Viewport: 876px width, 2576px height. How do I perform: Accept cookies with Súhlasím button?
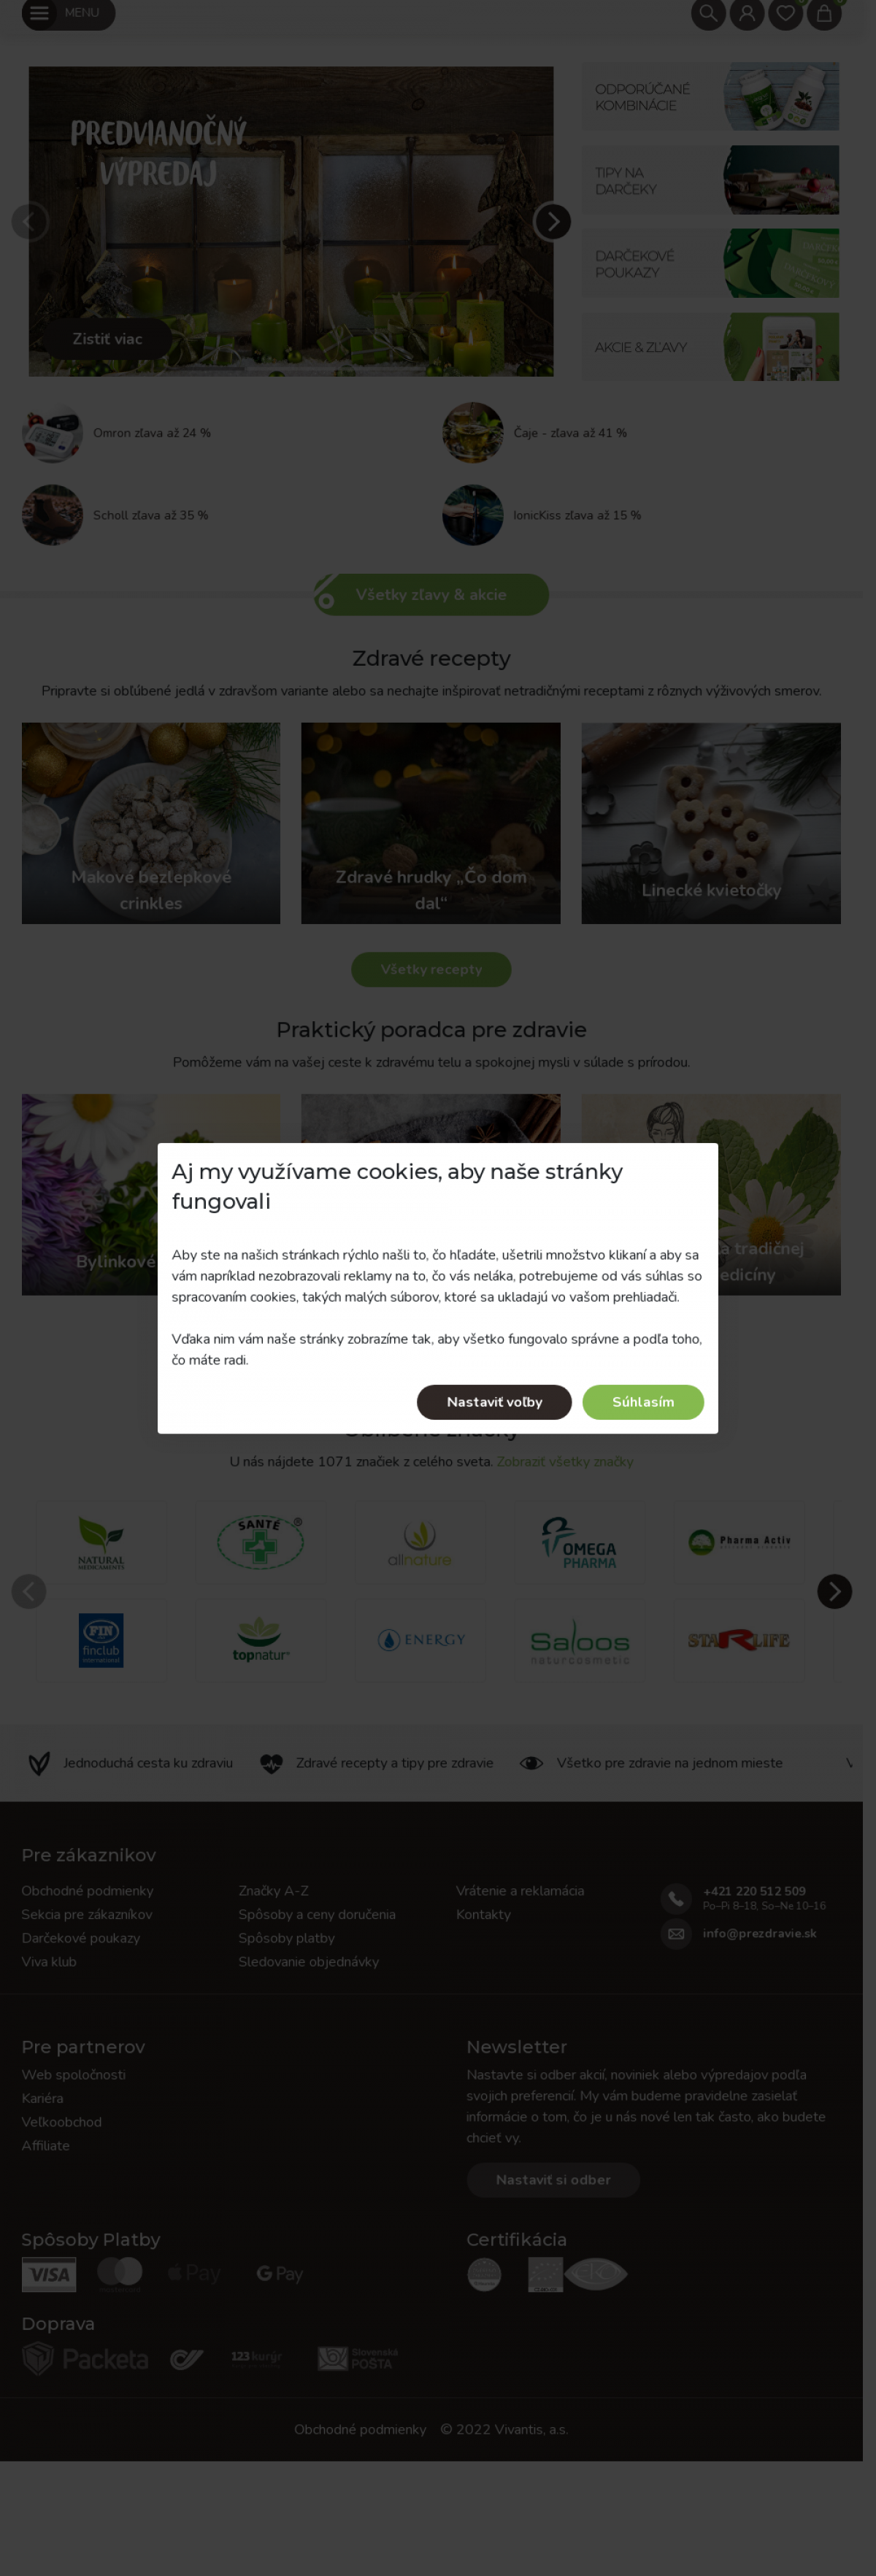643,1402
